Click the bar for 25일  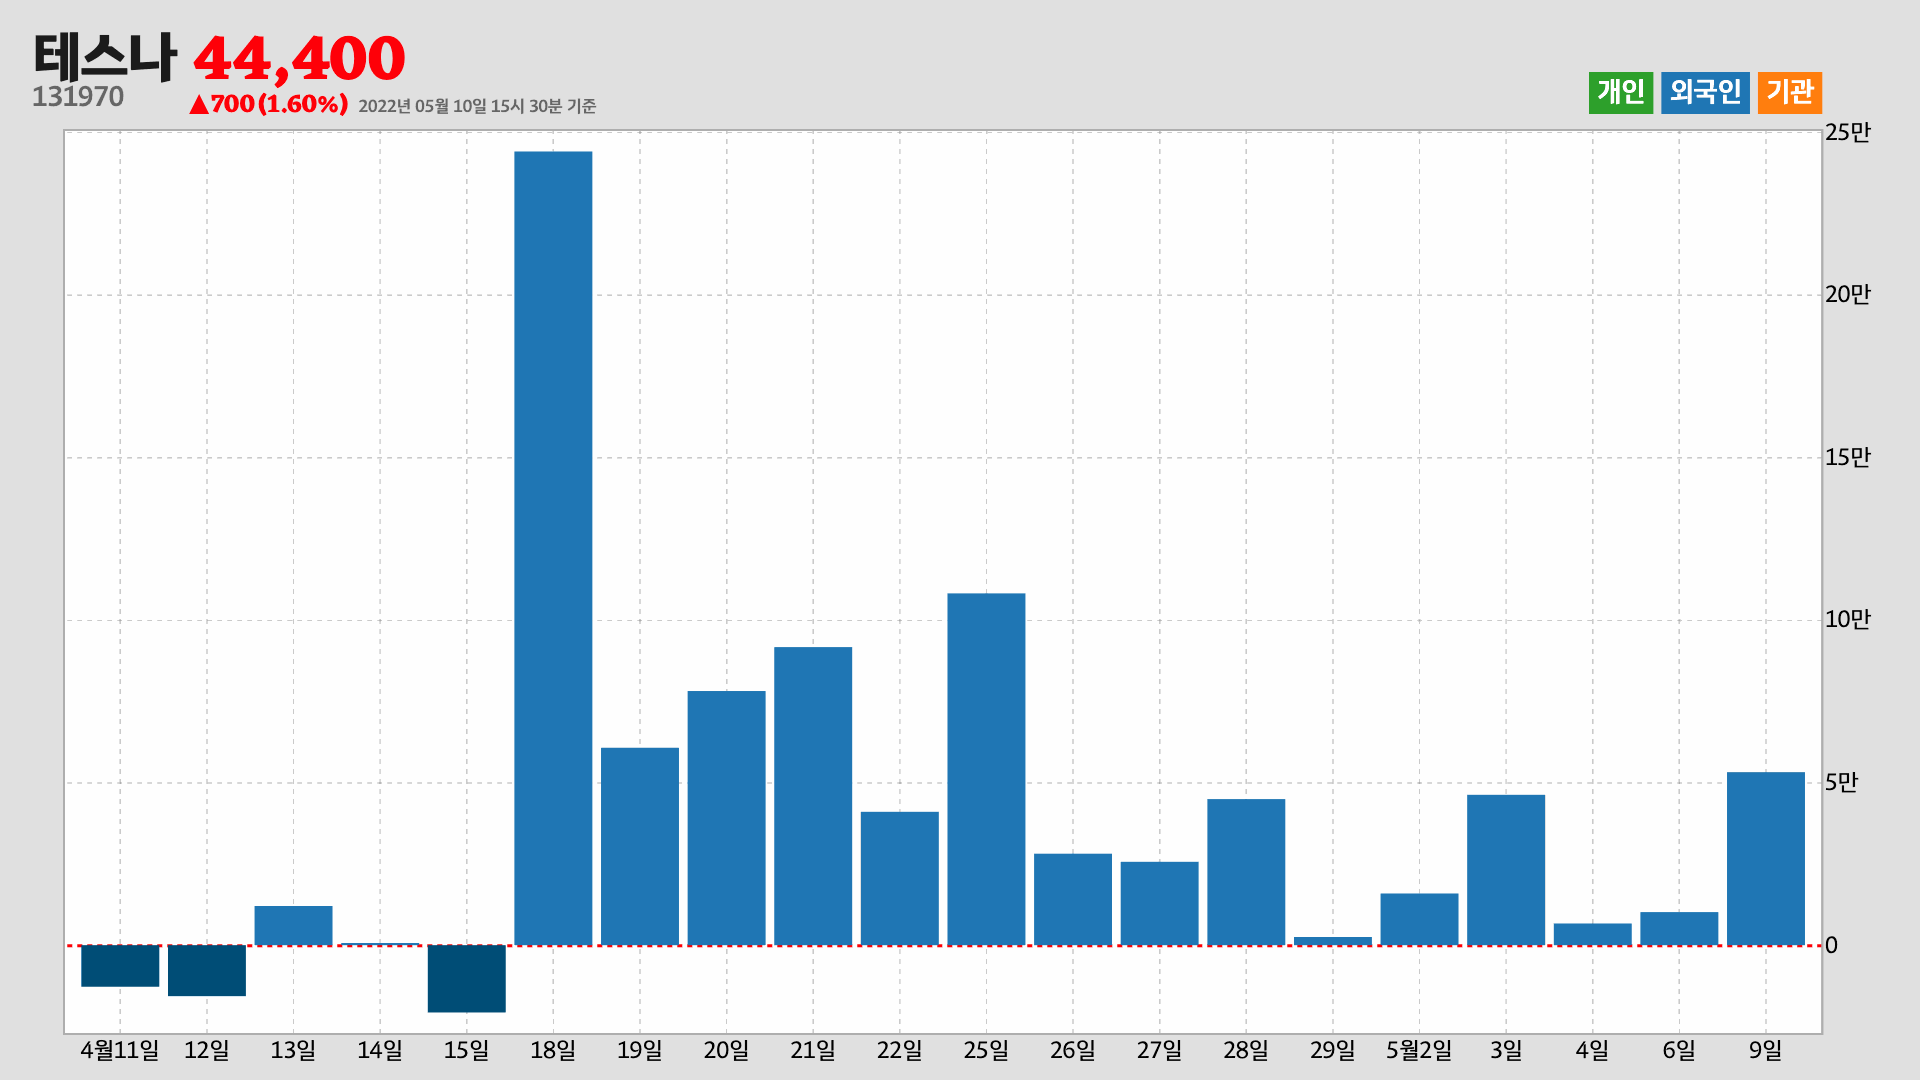(x=986, y=769)
